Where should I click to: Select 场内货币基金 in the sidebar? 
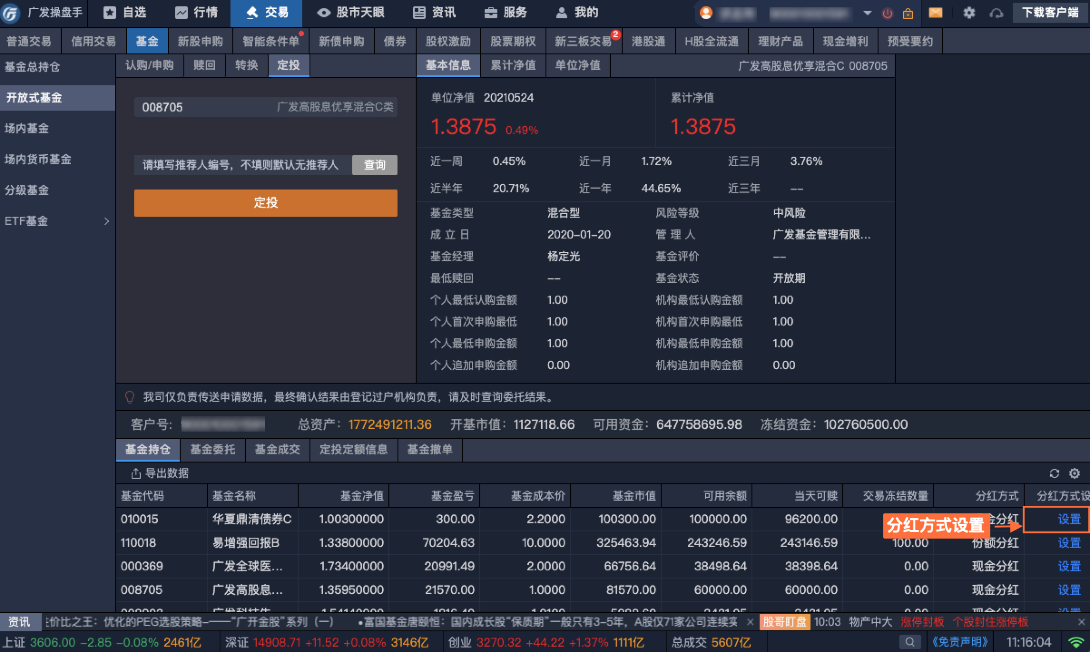[38, 159]
